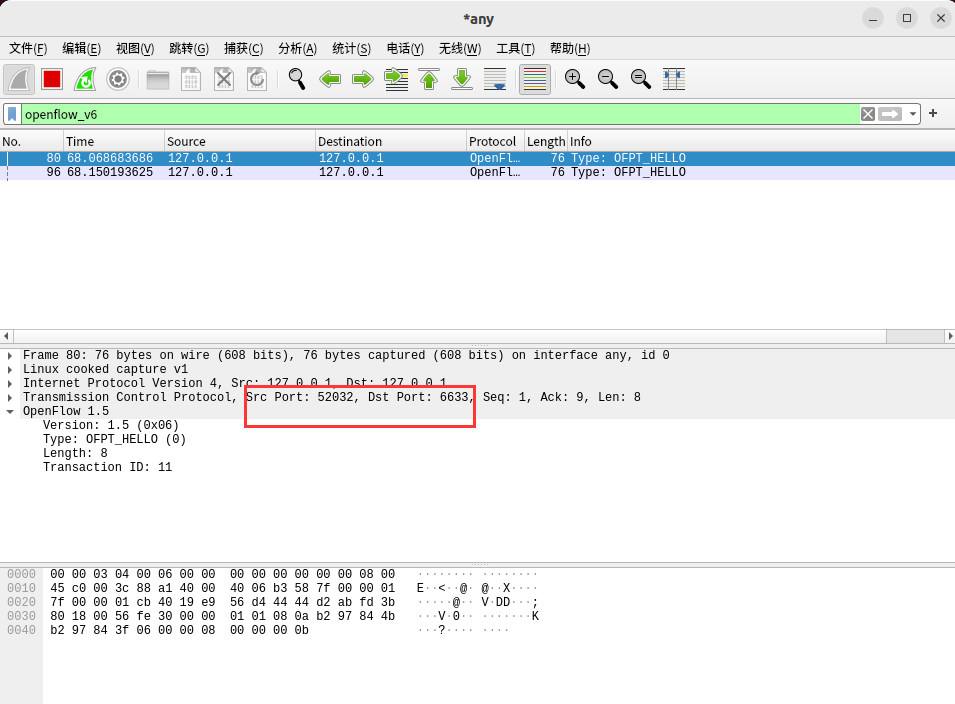Open the 帮助(H) menu

tap(569, 49)
